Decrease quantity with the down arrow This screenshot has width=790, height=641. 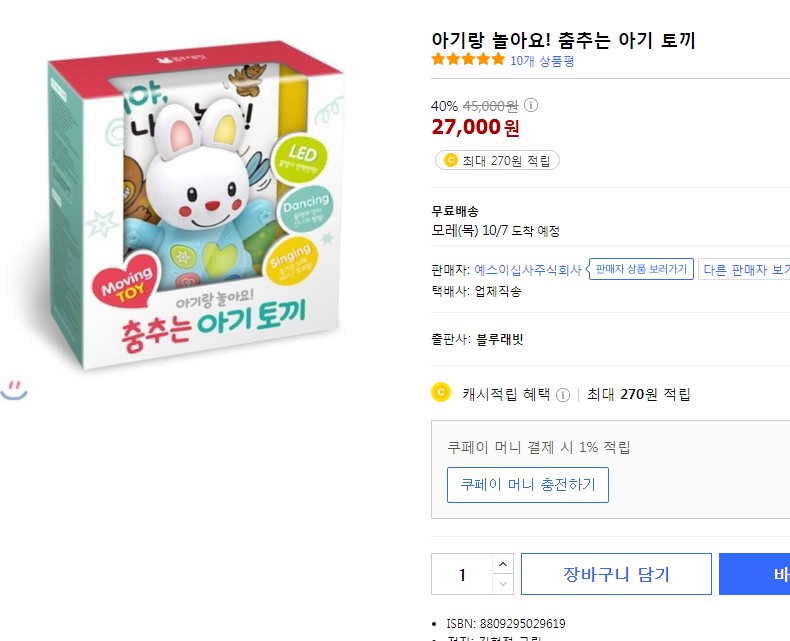503,584
